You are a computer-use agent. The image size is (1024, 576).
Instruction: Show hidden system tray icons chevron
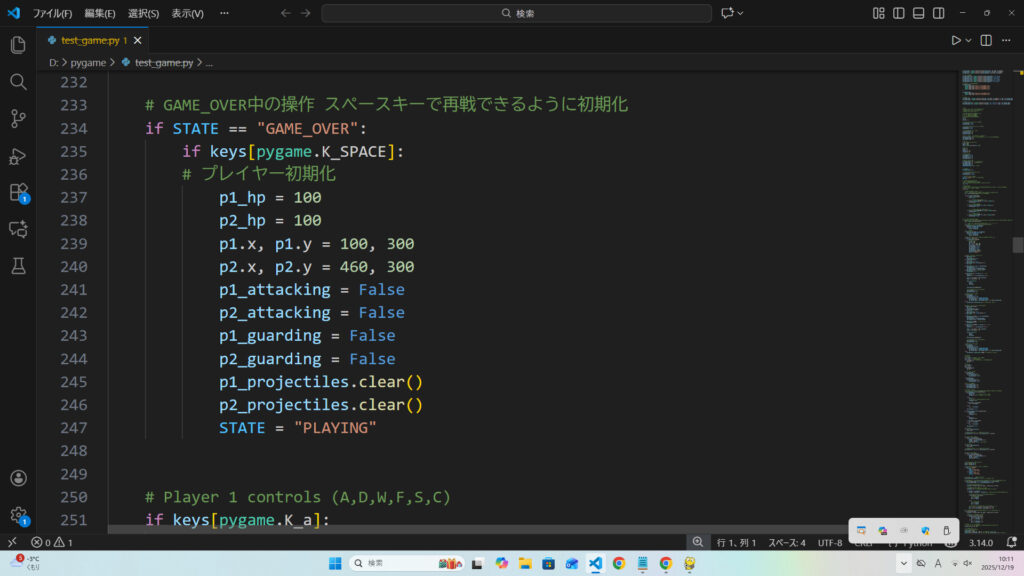click(904, 563)
